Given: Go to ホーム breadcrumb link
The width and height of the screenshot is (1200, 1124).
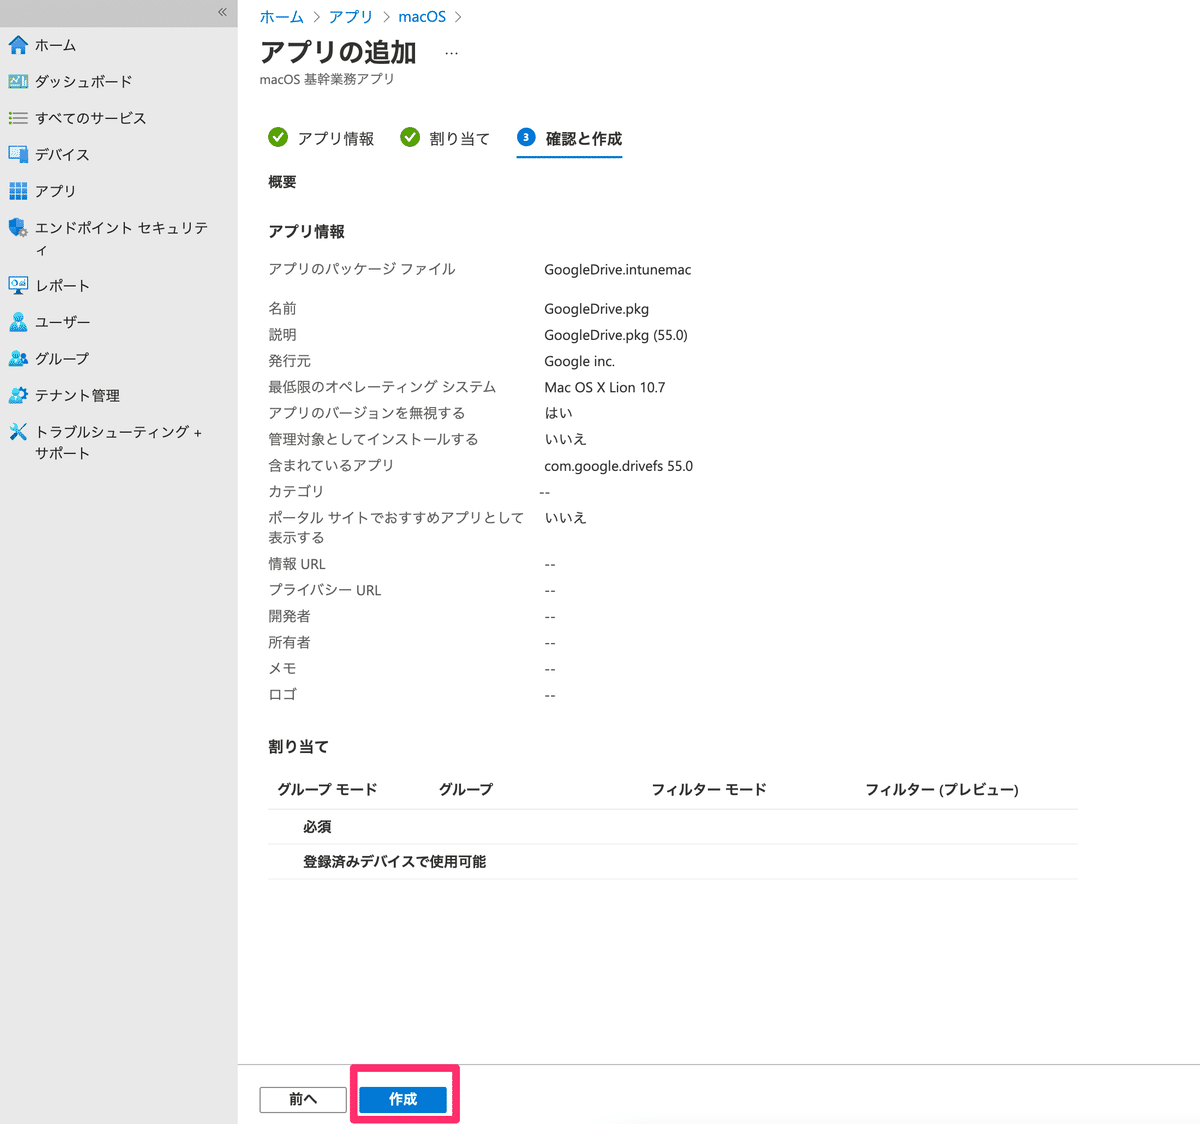Looking at the screenshot, I should click(x=282, y=17).
